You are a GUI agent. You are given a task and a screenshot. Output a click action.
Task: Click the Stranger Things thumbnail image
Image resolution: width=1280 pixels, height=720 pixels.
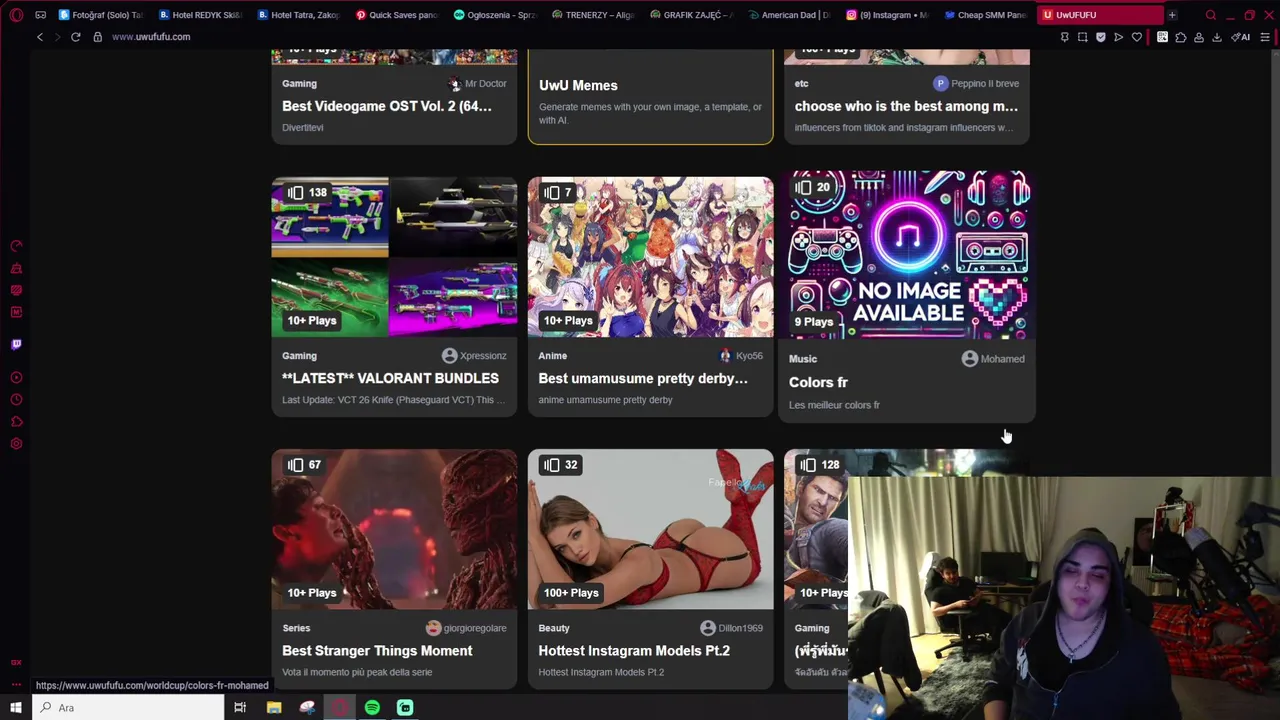tap(394, 529)
